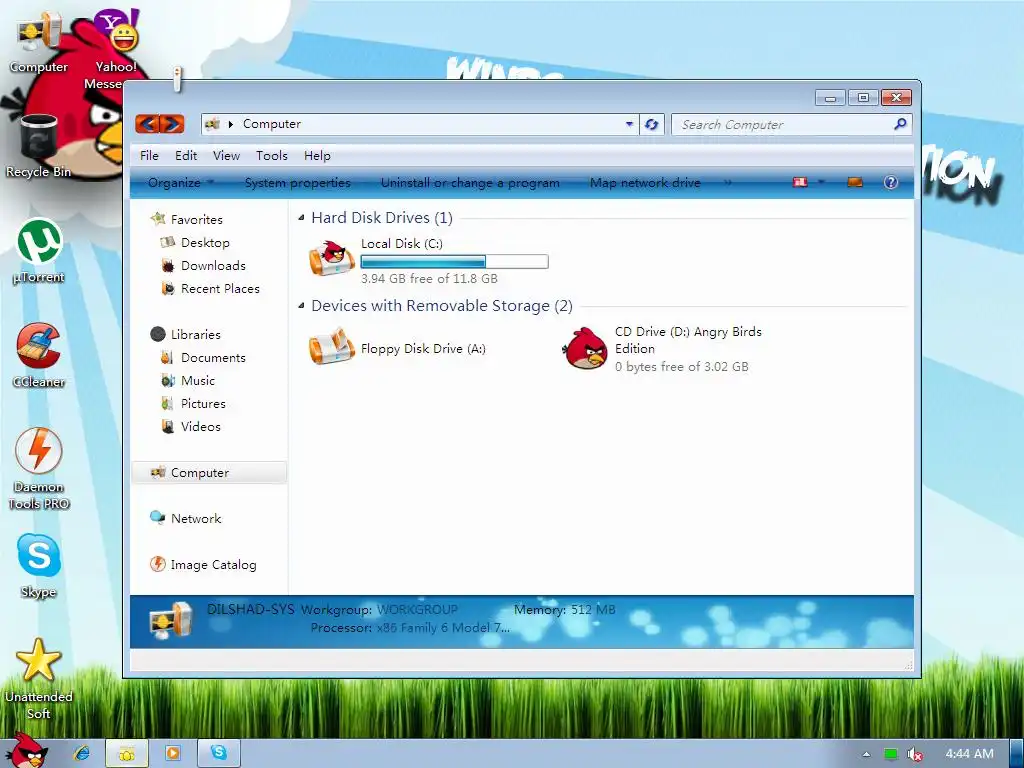Click the Angry Birds Start button

(x=26, y=751)
